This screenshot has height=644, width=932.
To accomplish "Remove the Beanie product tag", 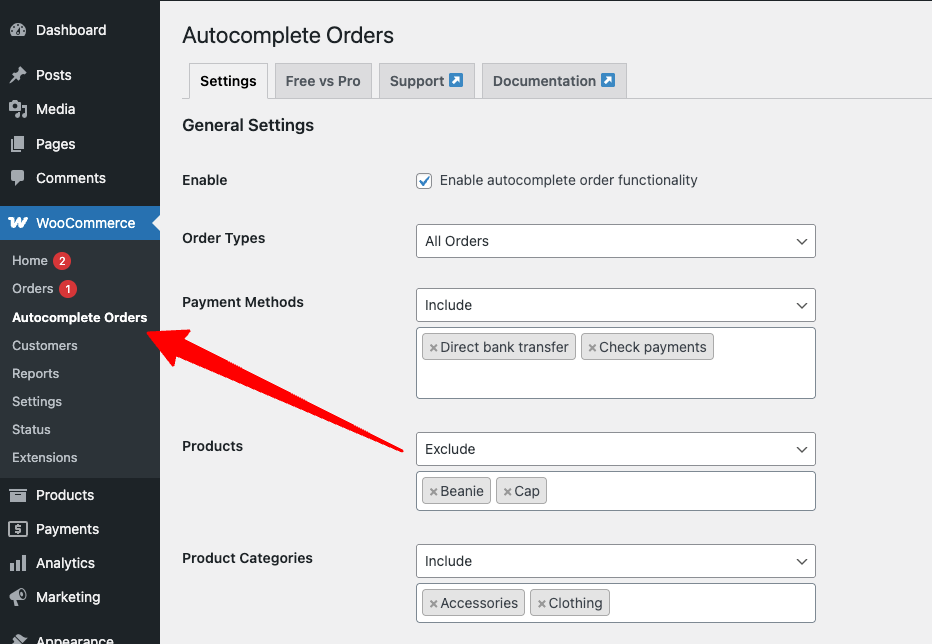I will (433, 492).
